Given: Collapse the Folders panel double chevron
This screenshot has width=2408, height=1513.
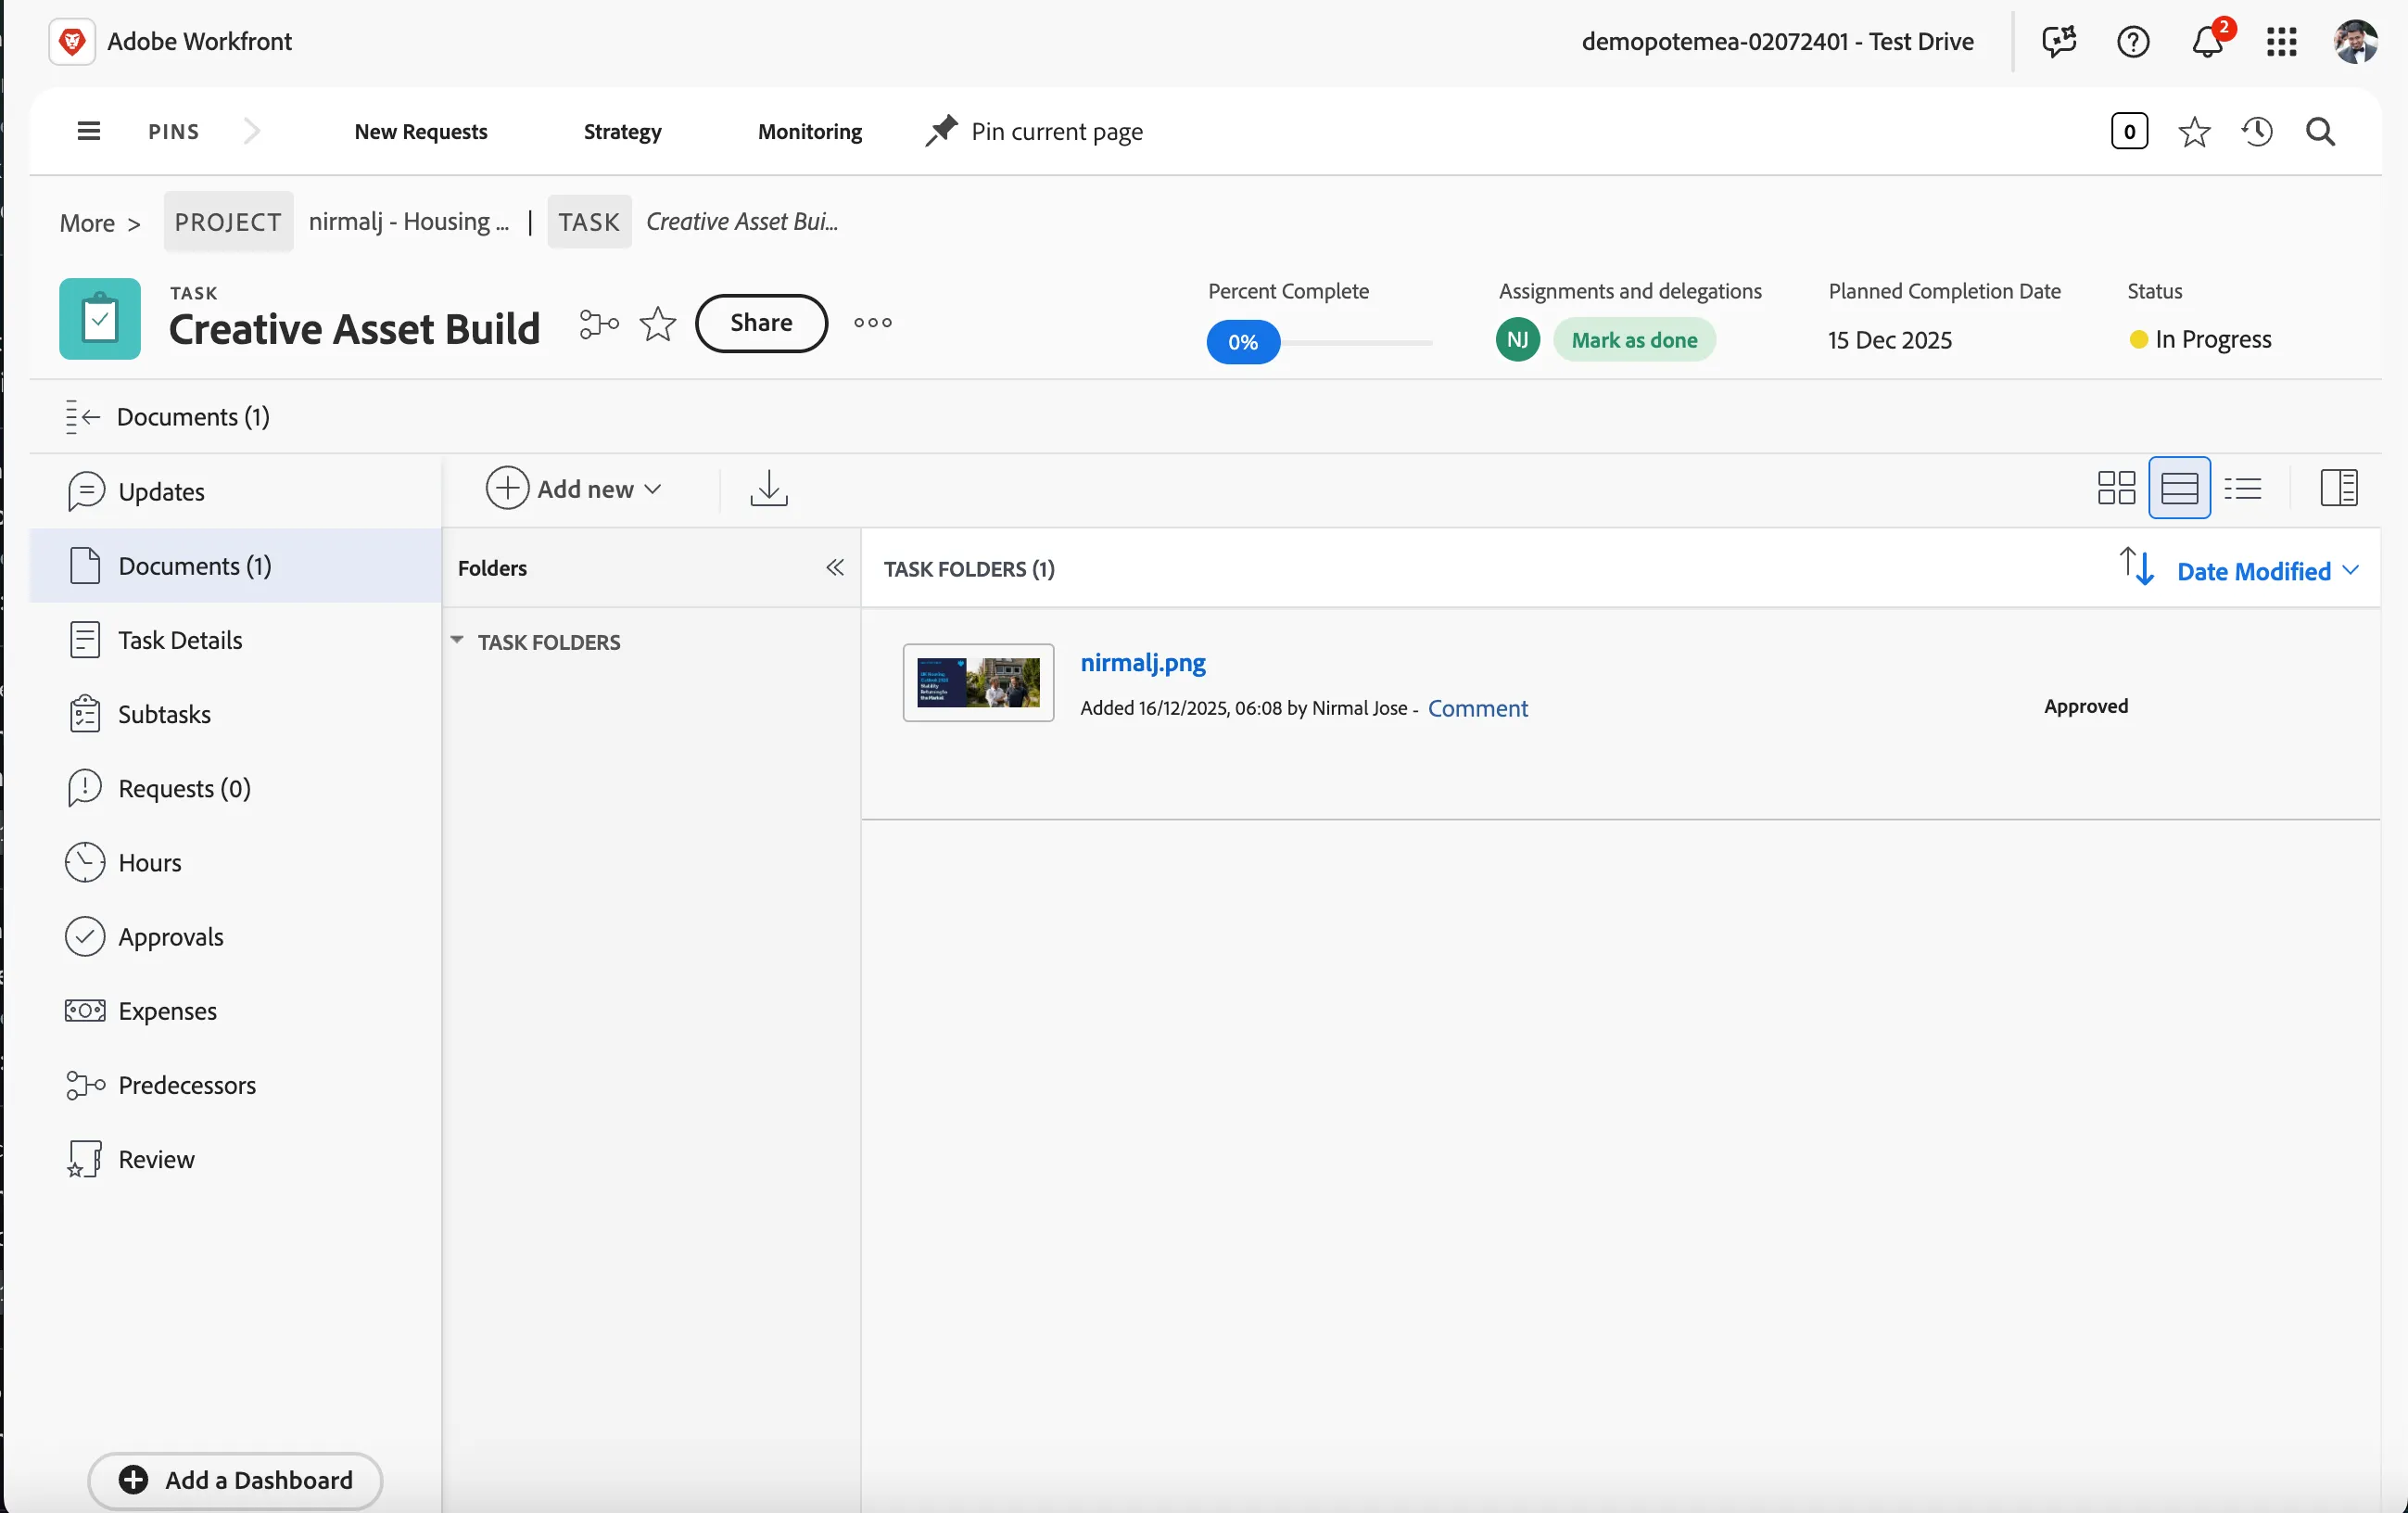Looking at the screenshot, I should coord(834,568).
